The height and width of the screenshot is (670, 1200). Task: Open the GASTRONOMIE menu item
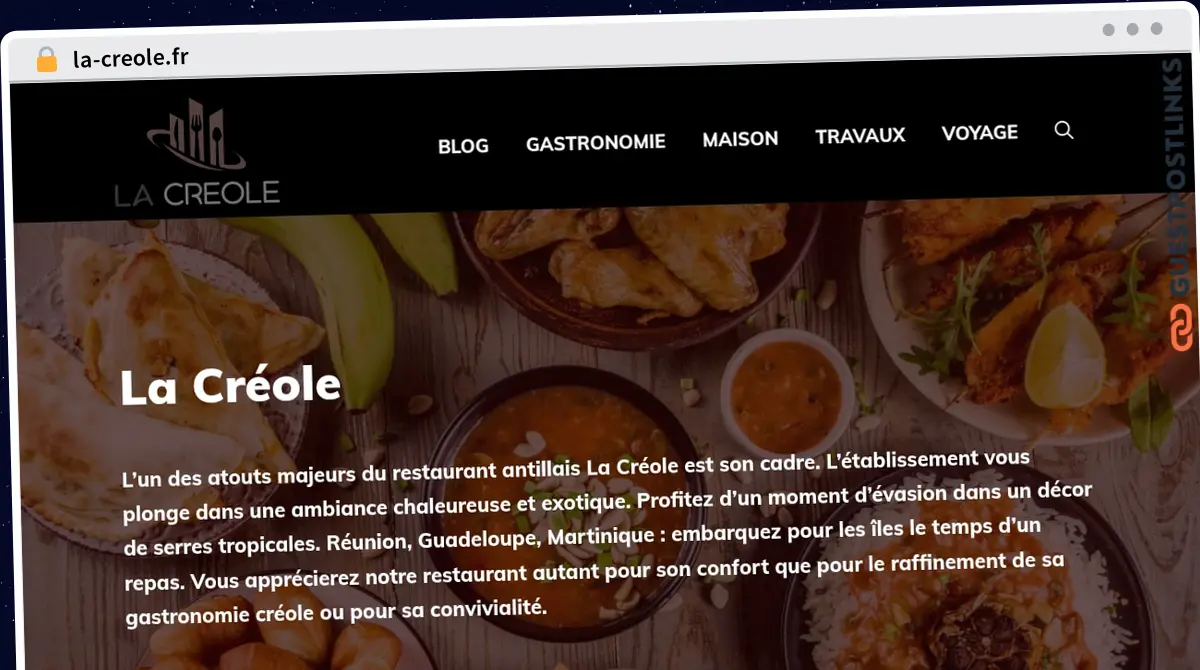(x=595, y=143)
